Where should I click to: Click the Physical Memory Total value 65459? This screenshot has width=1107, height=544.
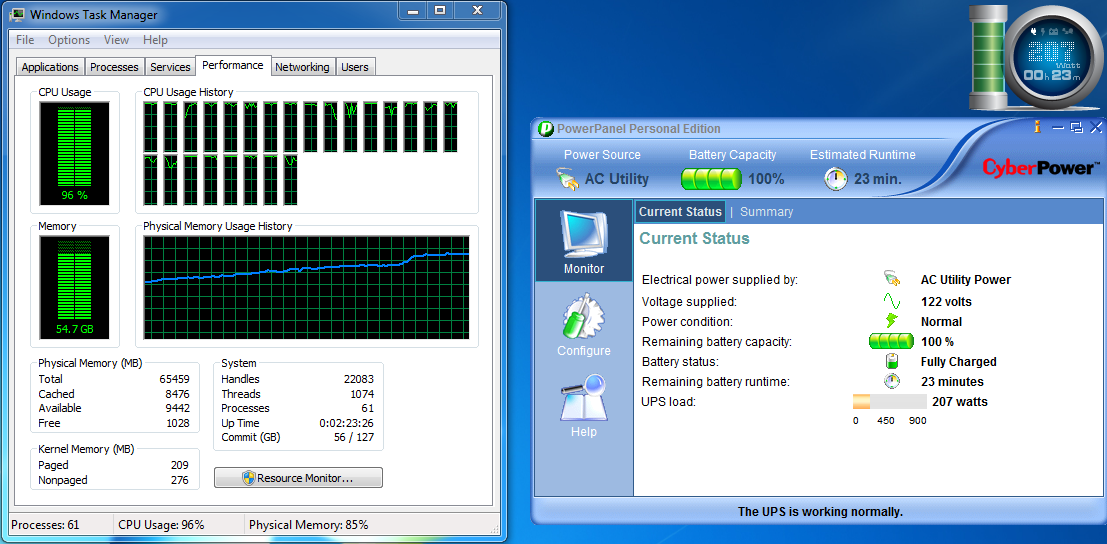pyautogui.click(x=174, y=379)
